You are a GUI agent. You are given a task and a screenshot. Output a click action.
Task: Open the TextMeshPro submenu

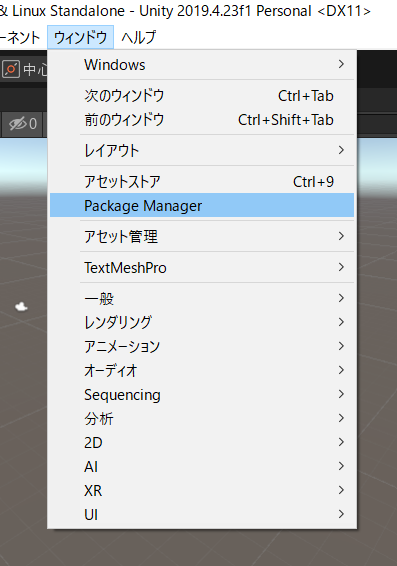[202, 268]
